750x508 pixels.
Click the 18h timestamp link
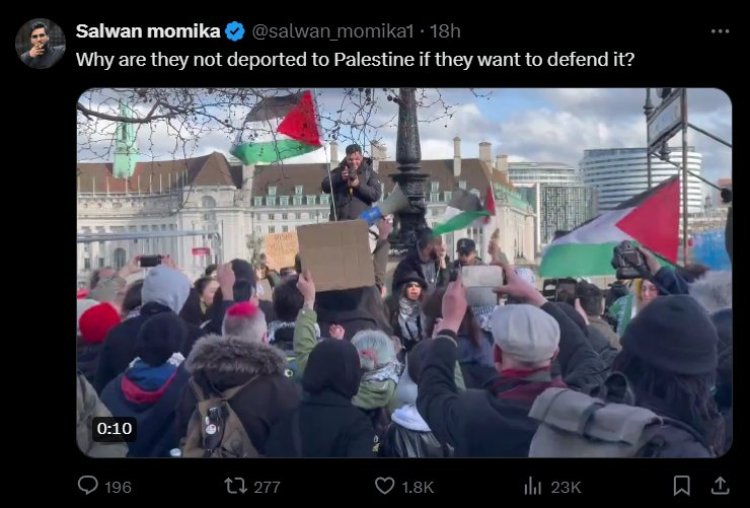[445, 32]
